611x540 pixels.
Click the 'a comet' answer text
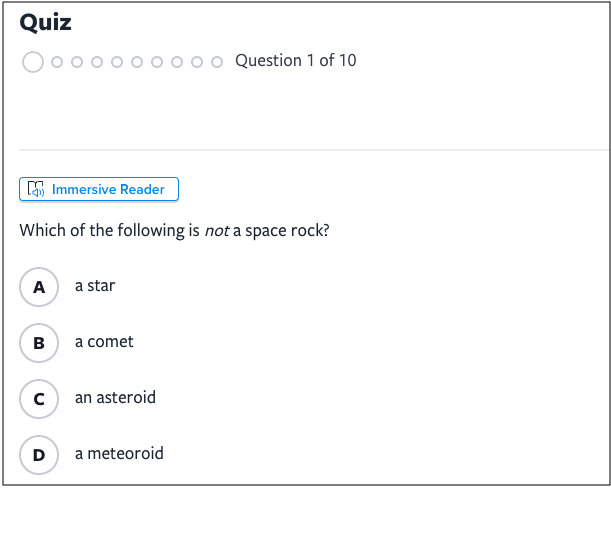[104, 342]
